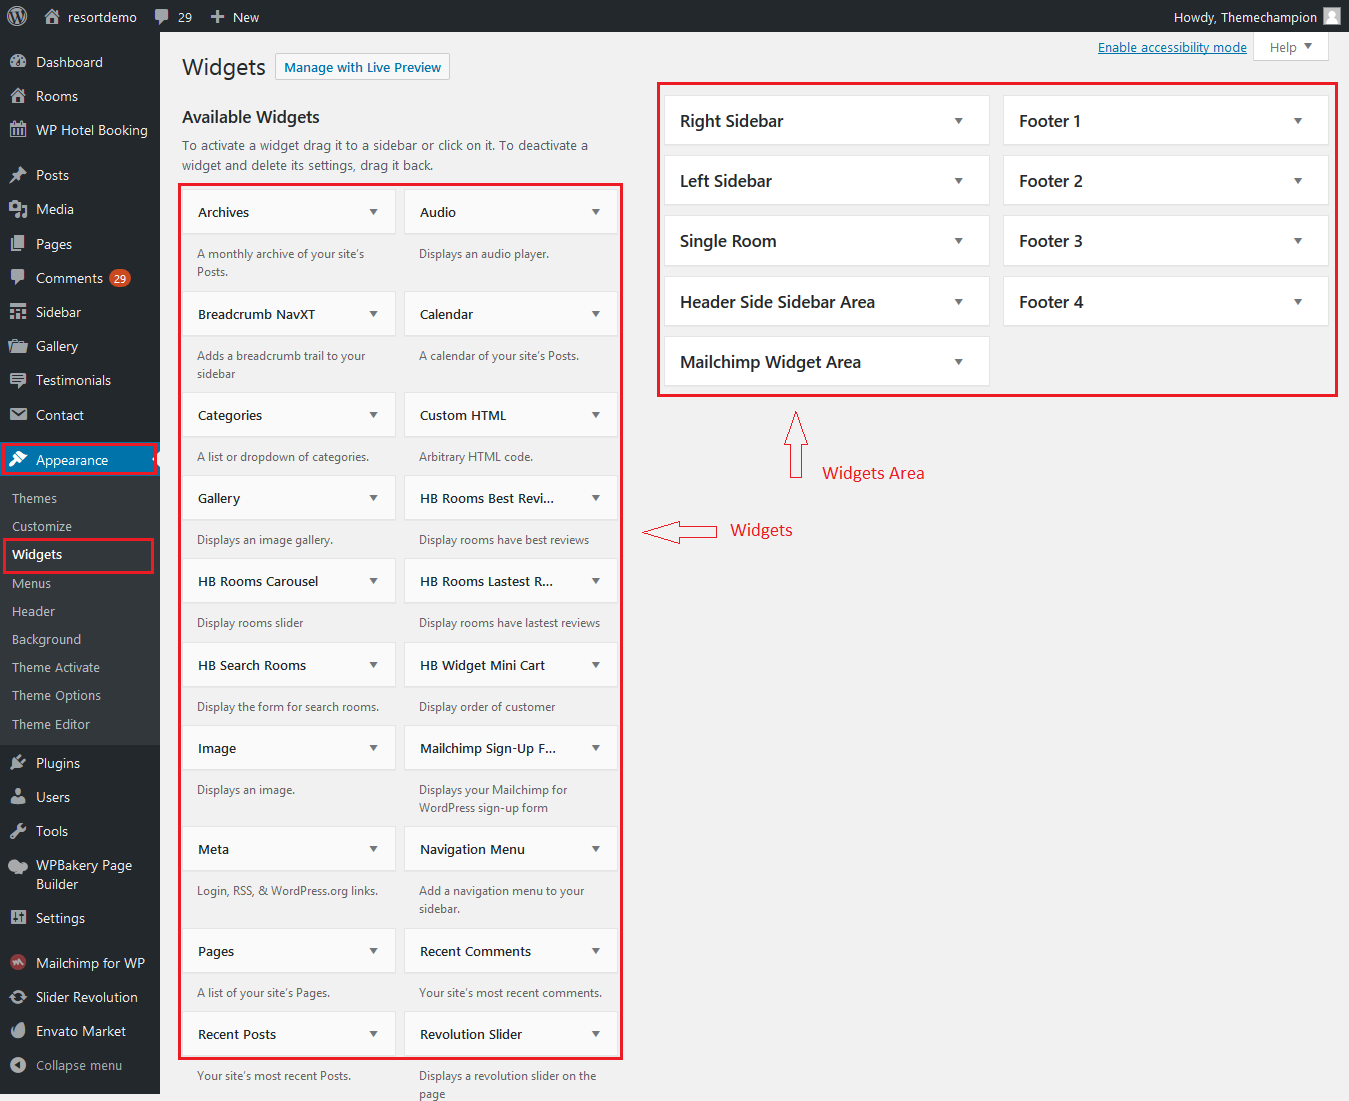Open the Help dropdown tab
The height and width of the screenshot is (1101, 1349).
pos(1291,47)
